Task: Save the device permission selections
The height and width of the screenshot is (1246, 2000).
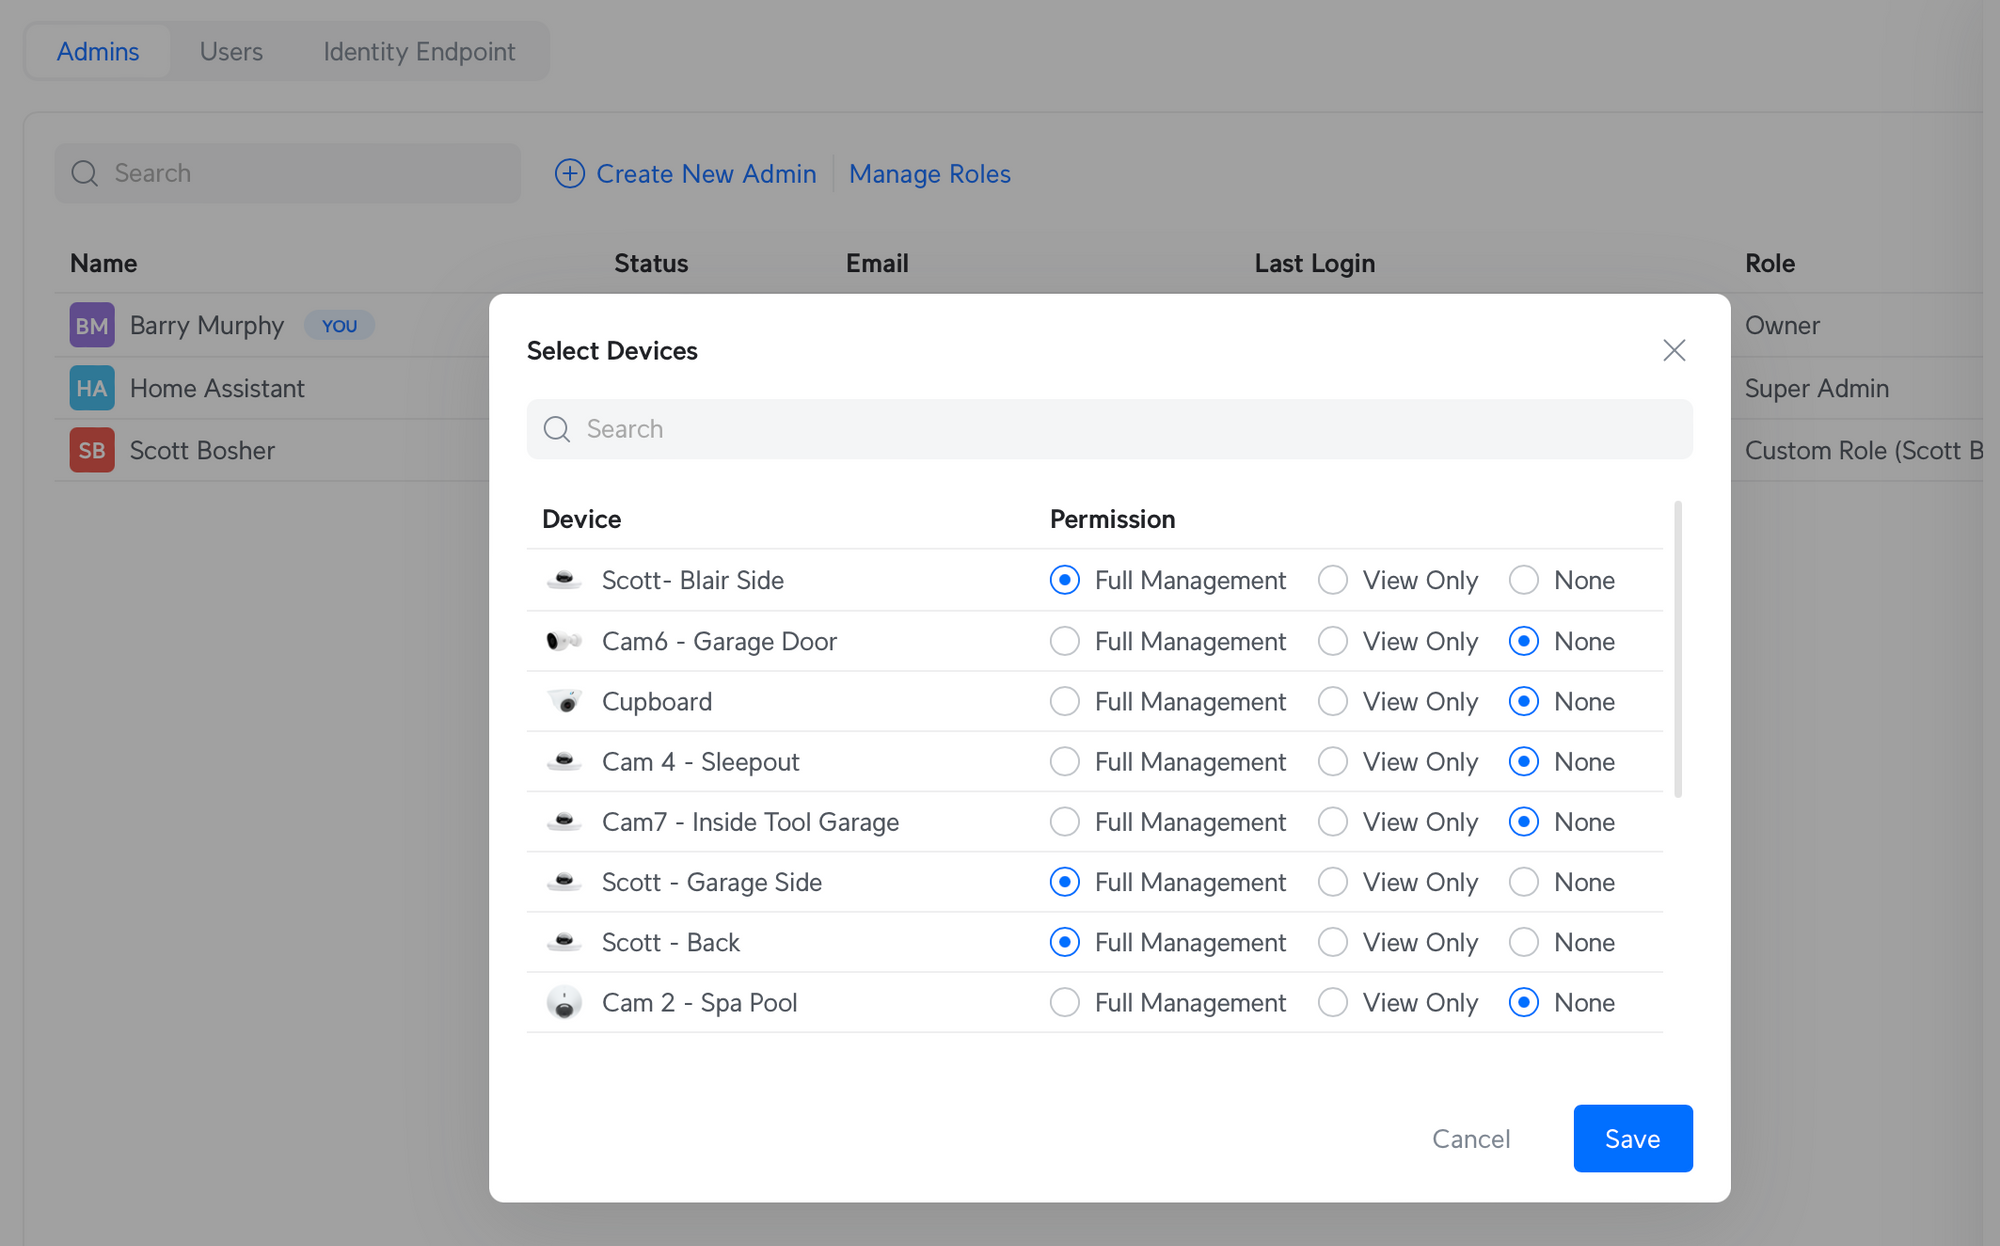Action: [1632, 1138]
